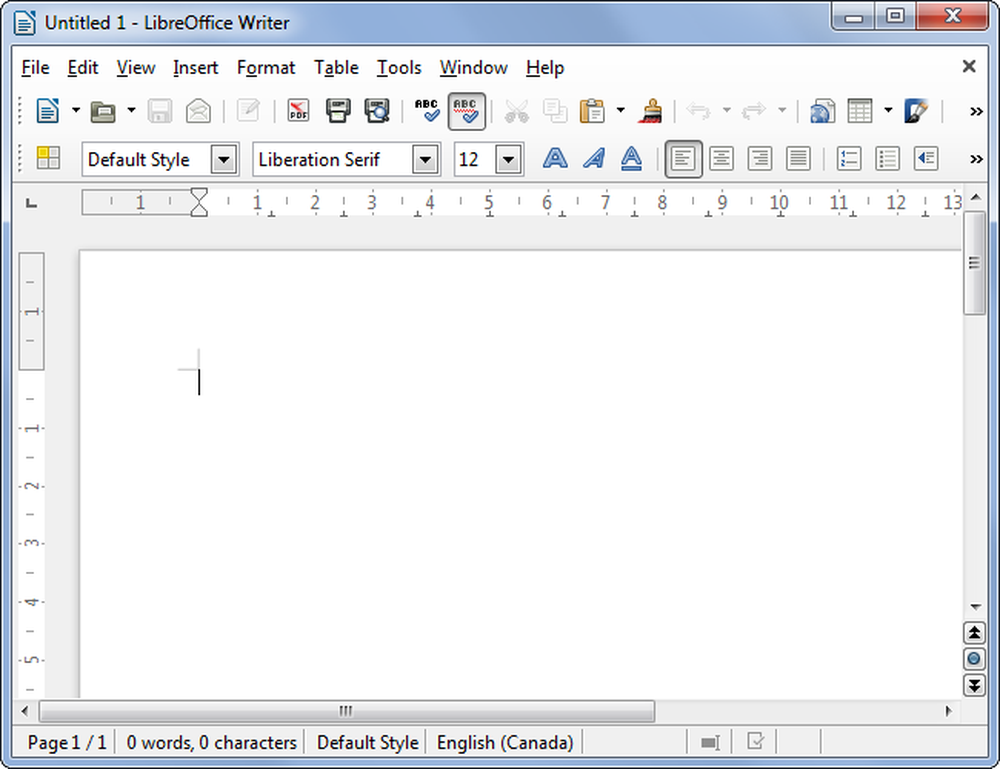Activate Clone Formatting paintbrush

[x=650, y=111]
